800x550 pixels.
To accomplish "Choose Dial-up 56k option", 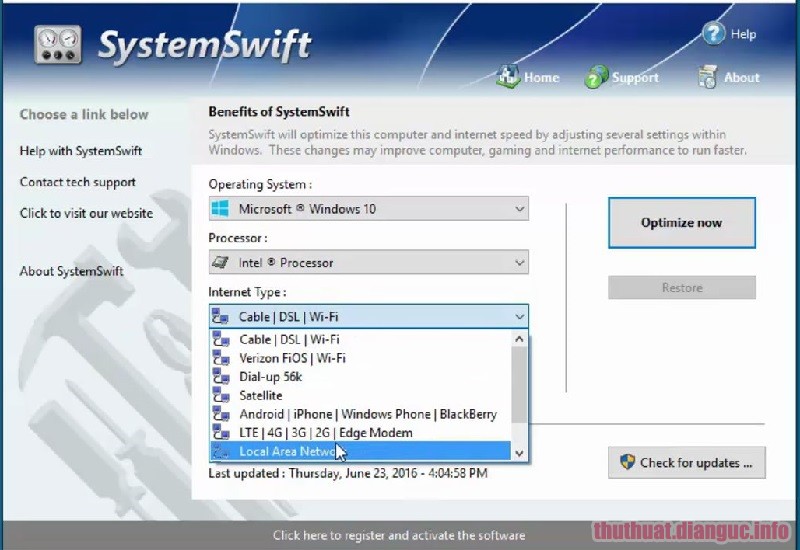I will (x=361, y=377).
